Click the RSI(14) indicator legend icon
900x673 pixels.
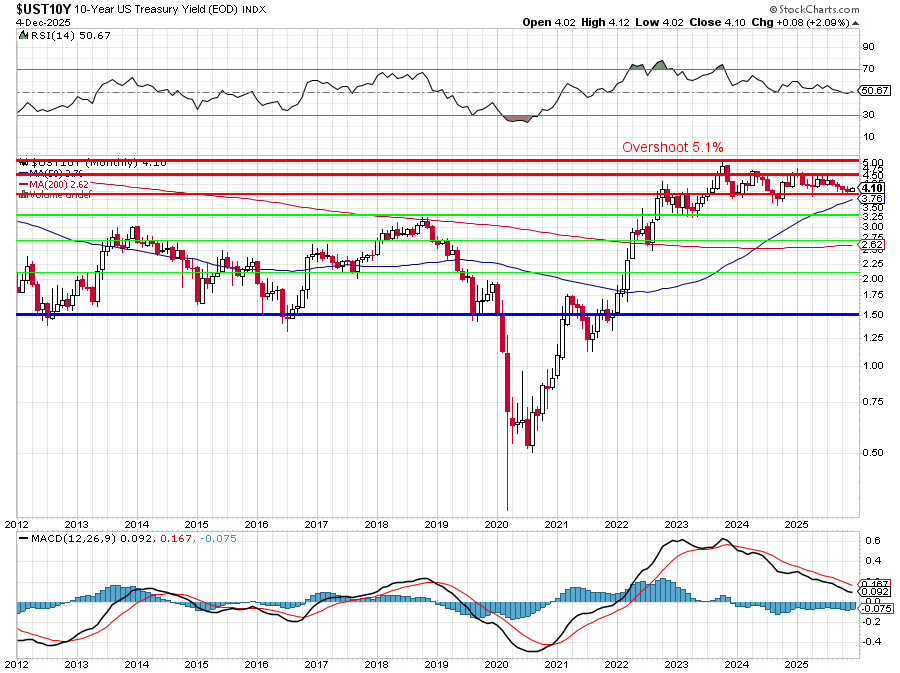22,35
